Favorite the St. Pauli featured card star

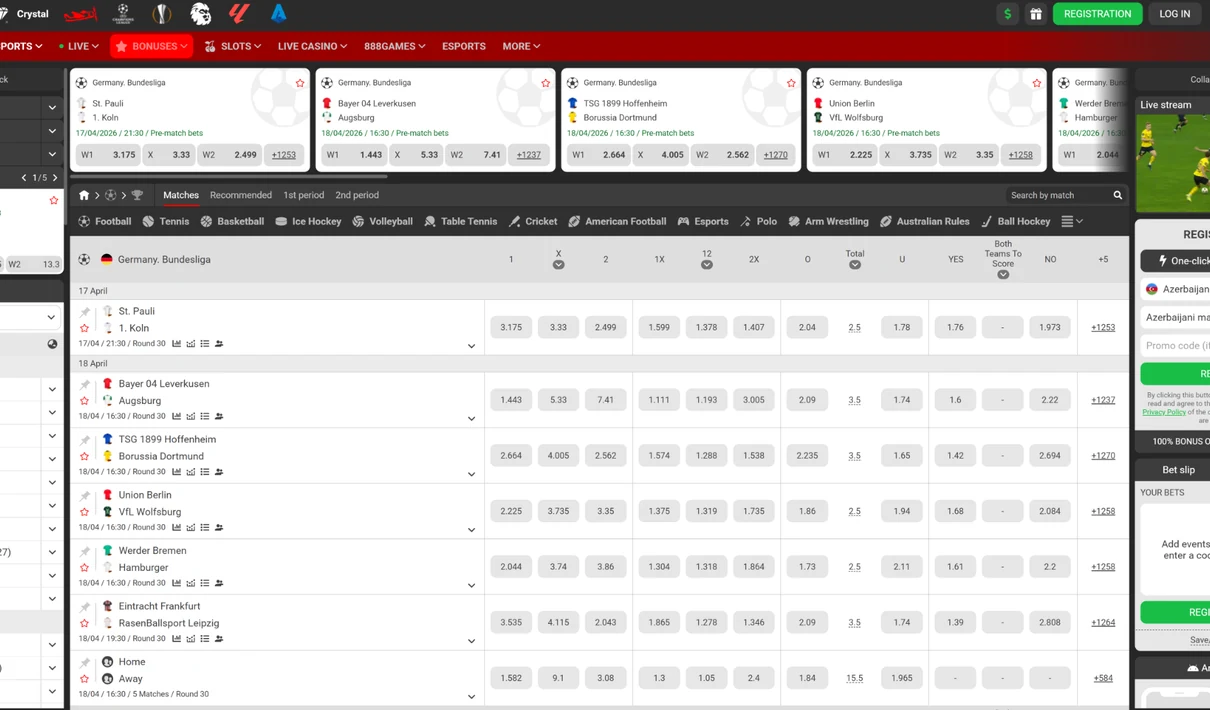(x=300, y=83)
